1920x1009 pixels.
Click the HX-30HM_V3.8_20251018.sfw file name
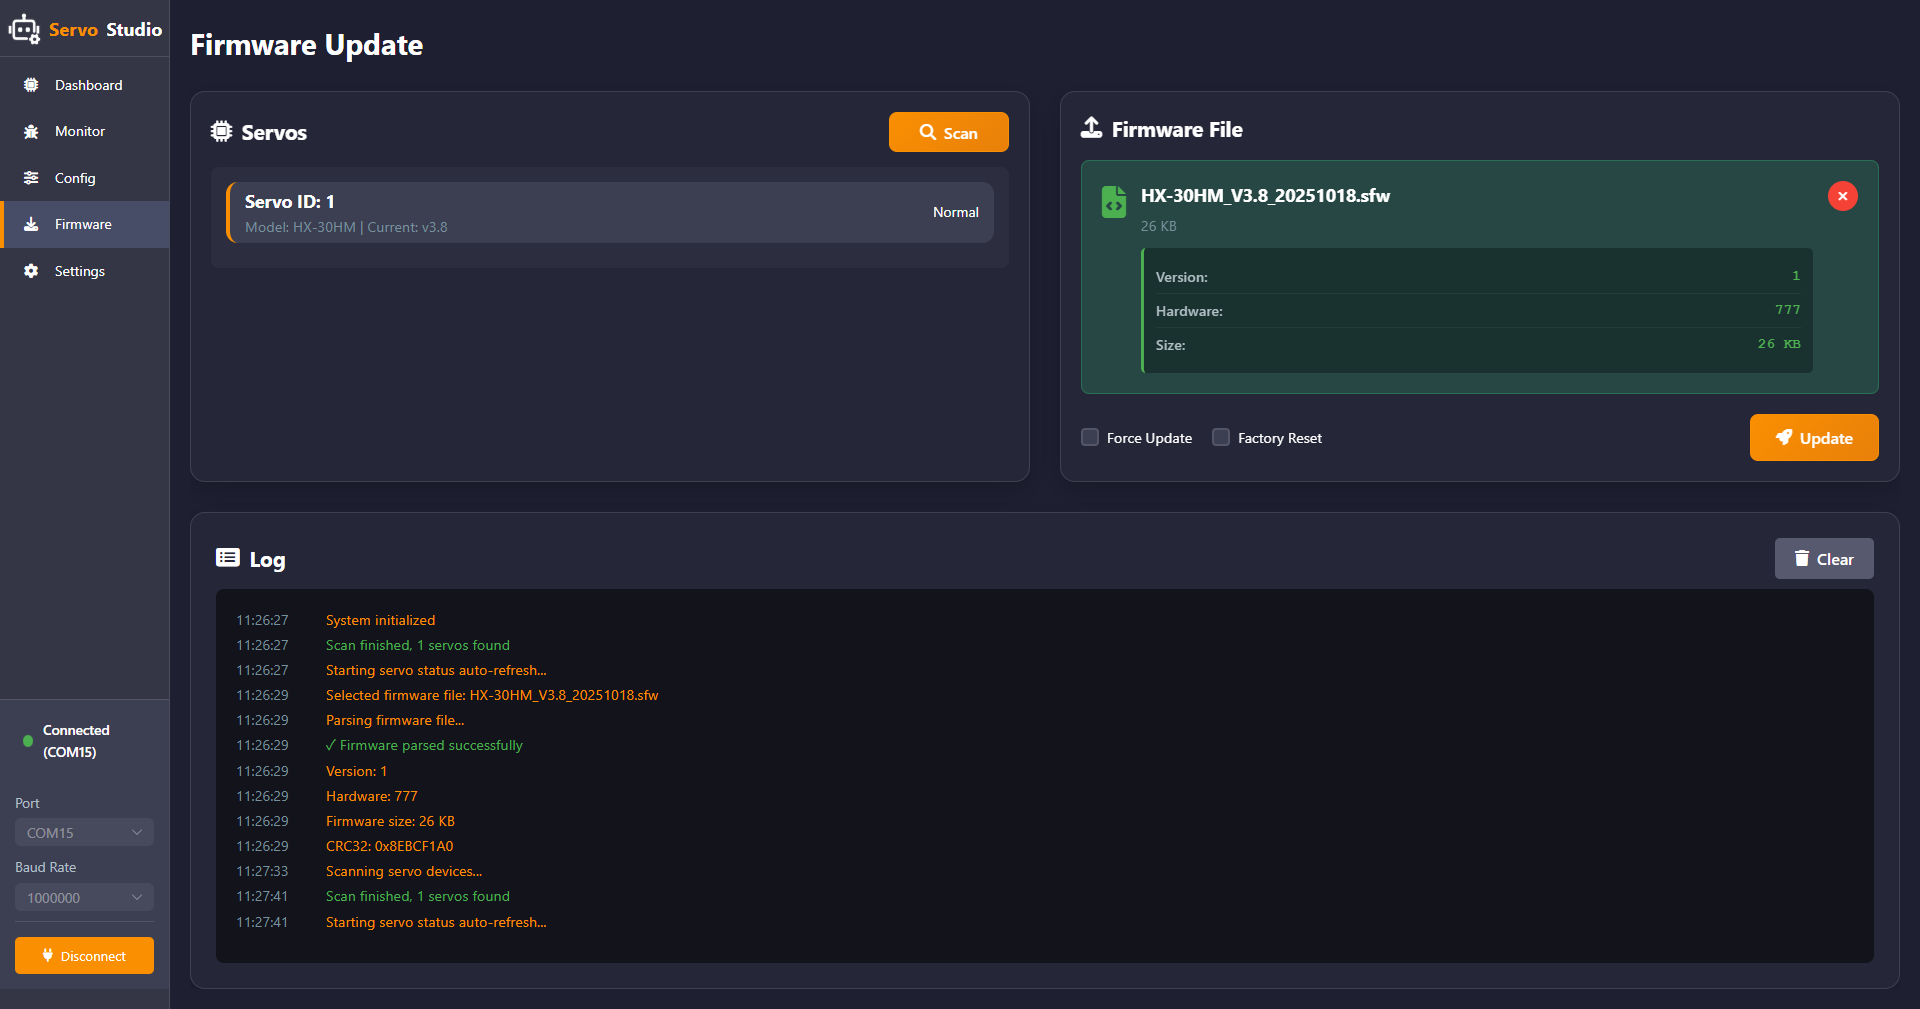(1265, 195)
